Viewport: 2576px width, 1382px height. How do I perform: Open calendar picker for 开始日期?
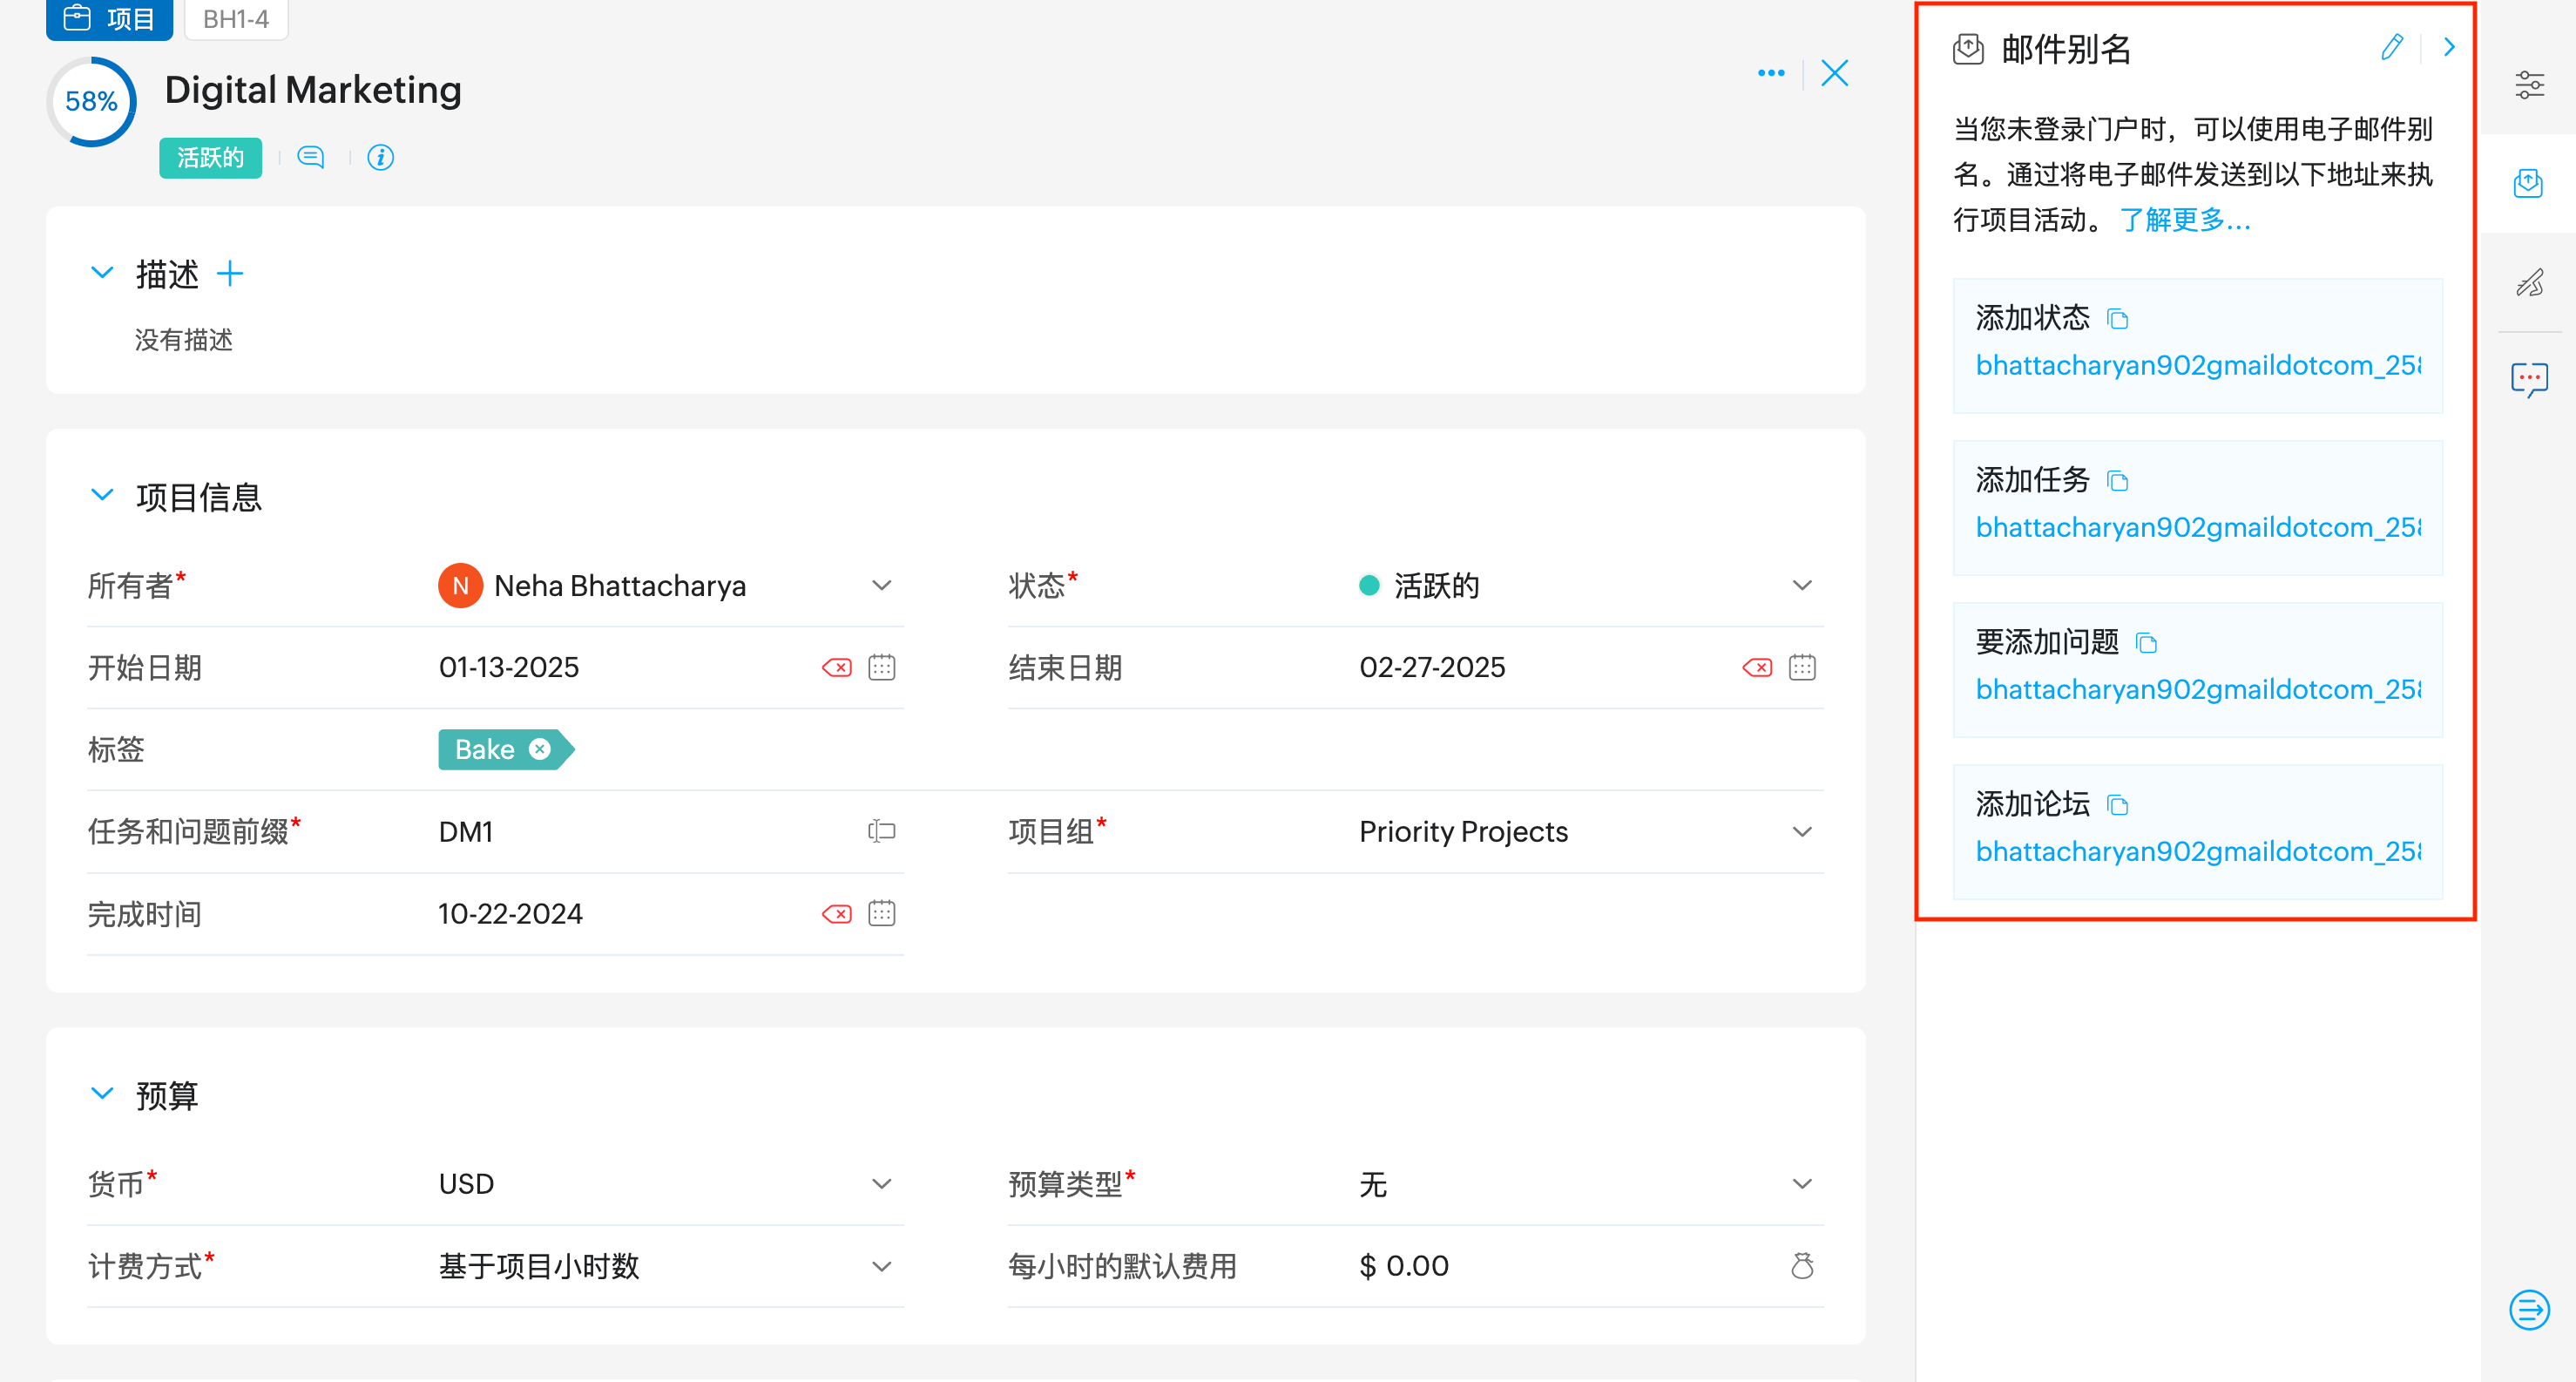coord(881,667)
